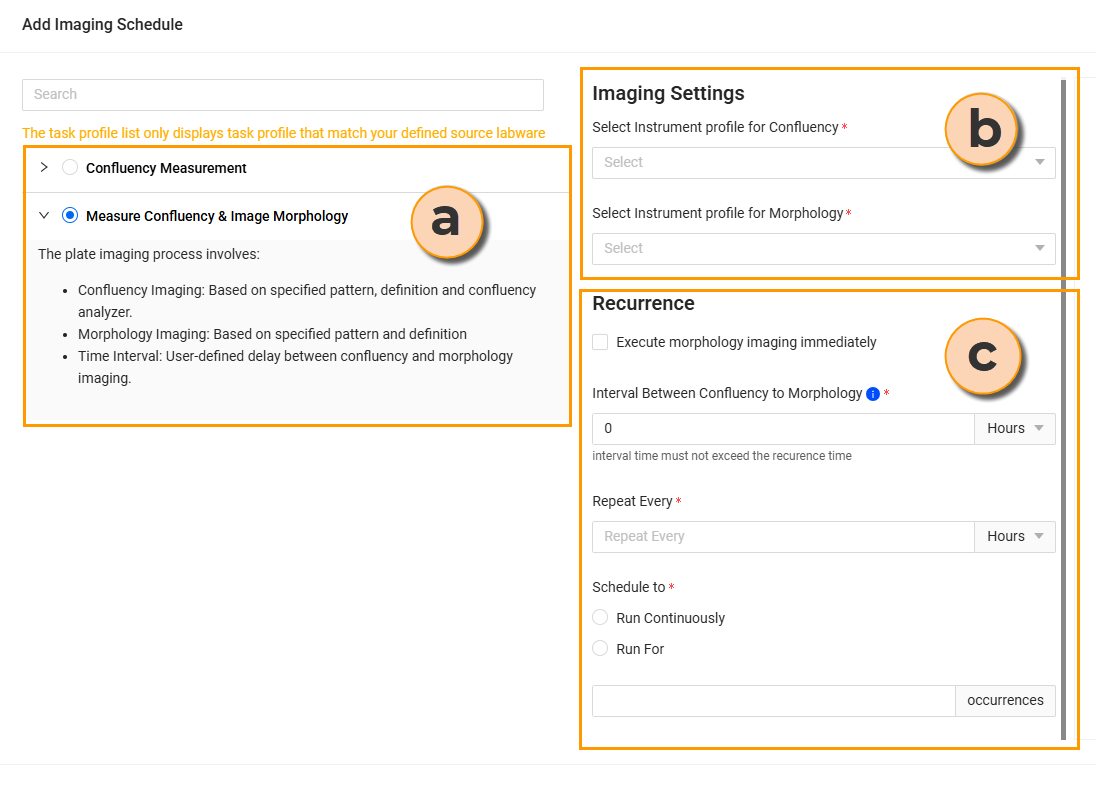Choose the Run Continuously option
This screenshot has width=1096, height=788.
[600, 617]
